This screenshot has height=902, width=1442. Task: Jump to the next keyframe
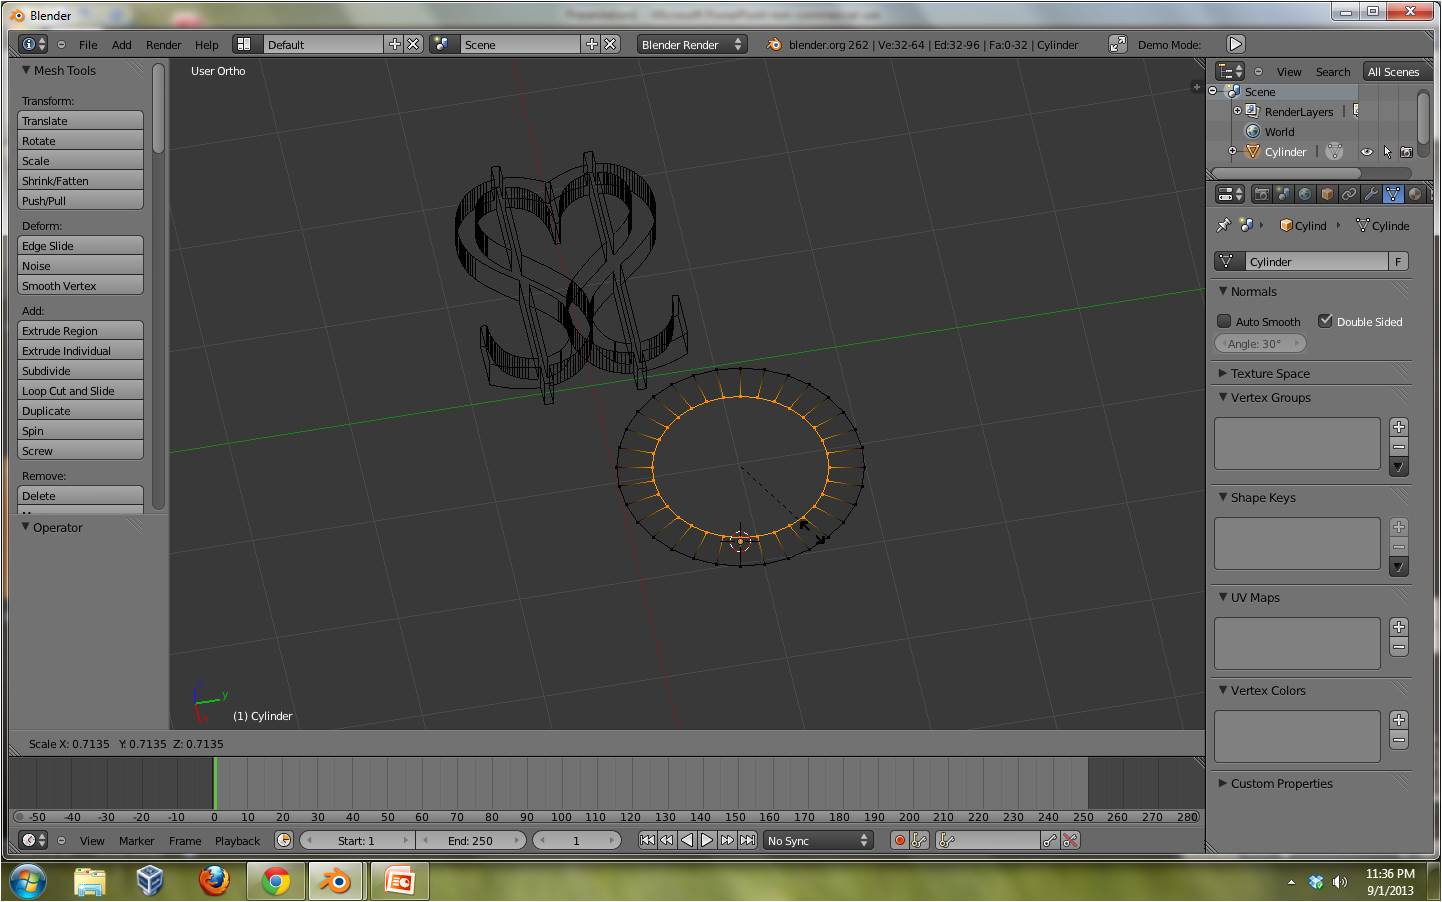[727, 840]
